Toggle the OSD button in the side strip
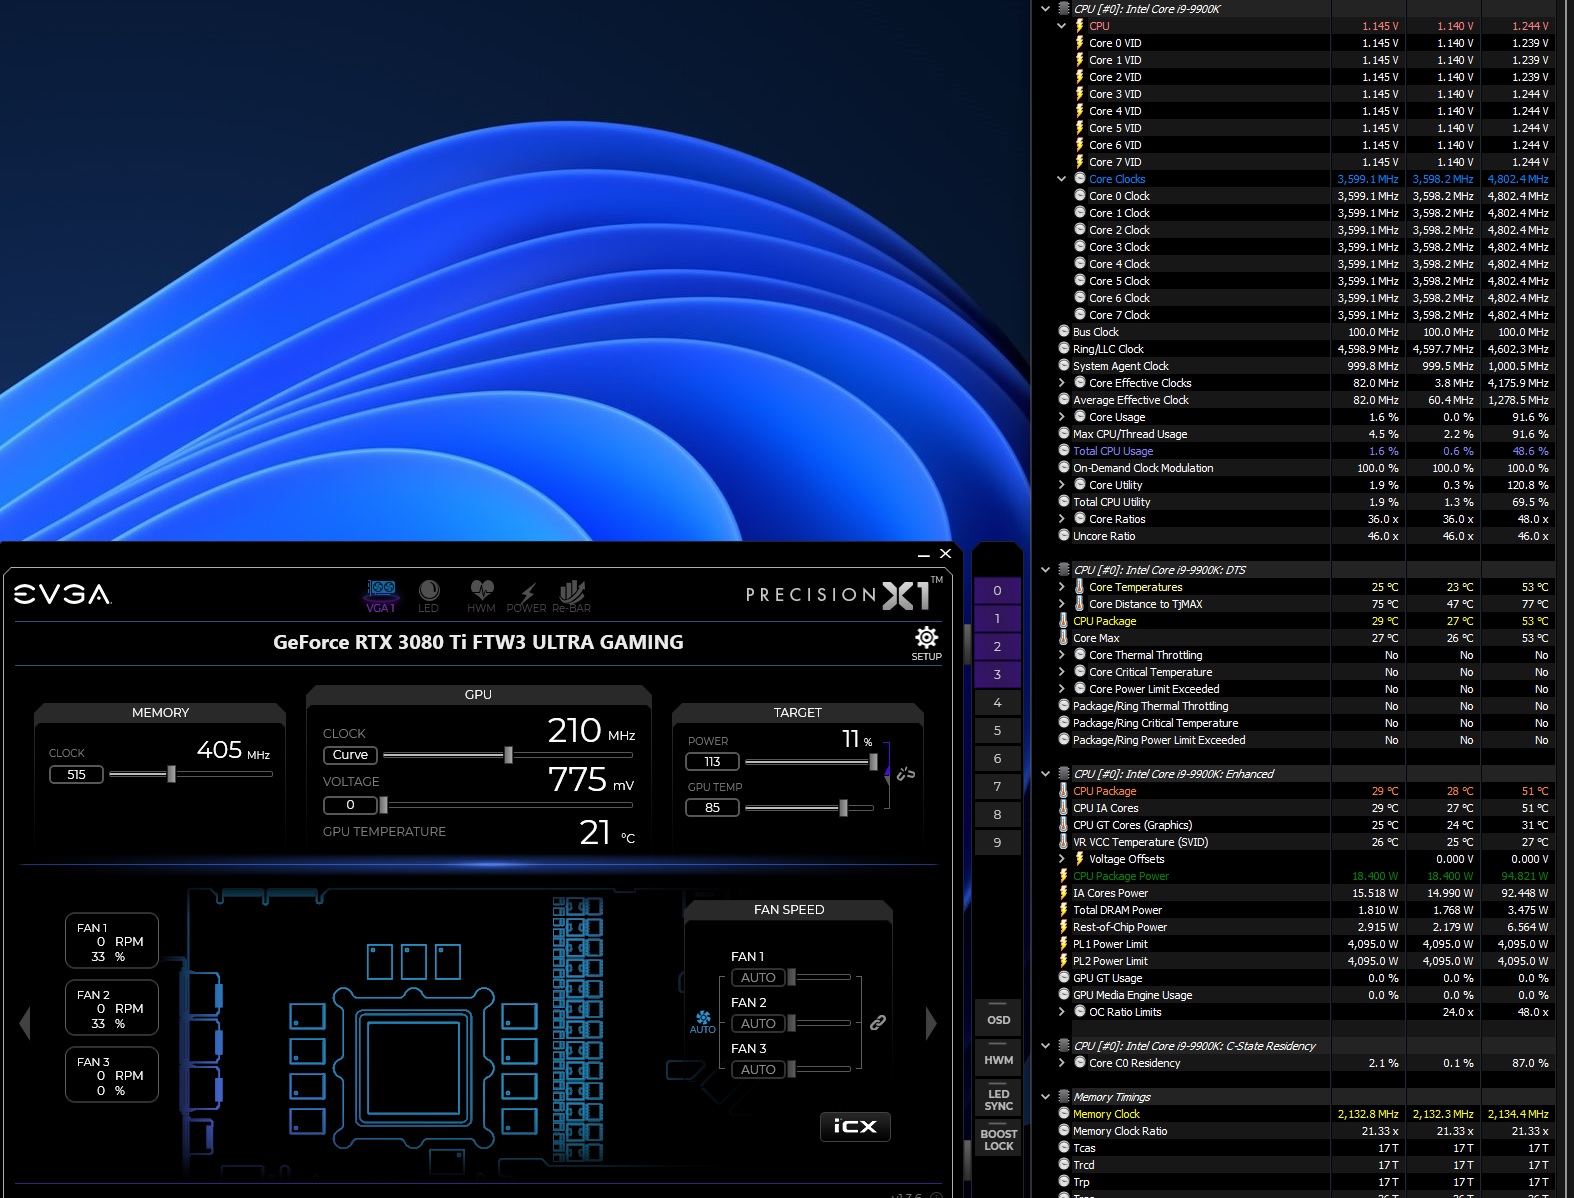The width and height of the screenshot is (1574, 1198). pos(998,1020)
